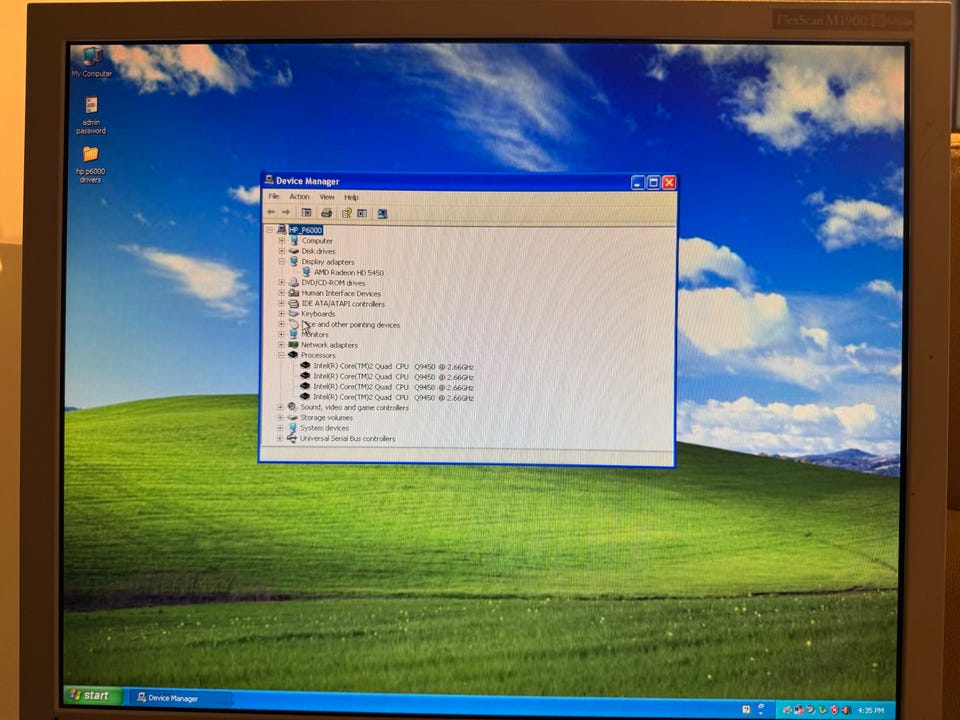Click Device Manager taskbar button

pos(178,698)
